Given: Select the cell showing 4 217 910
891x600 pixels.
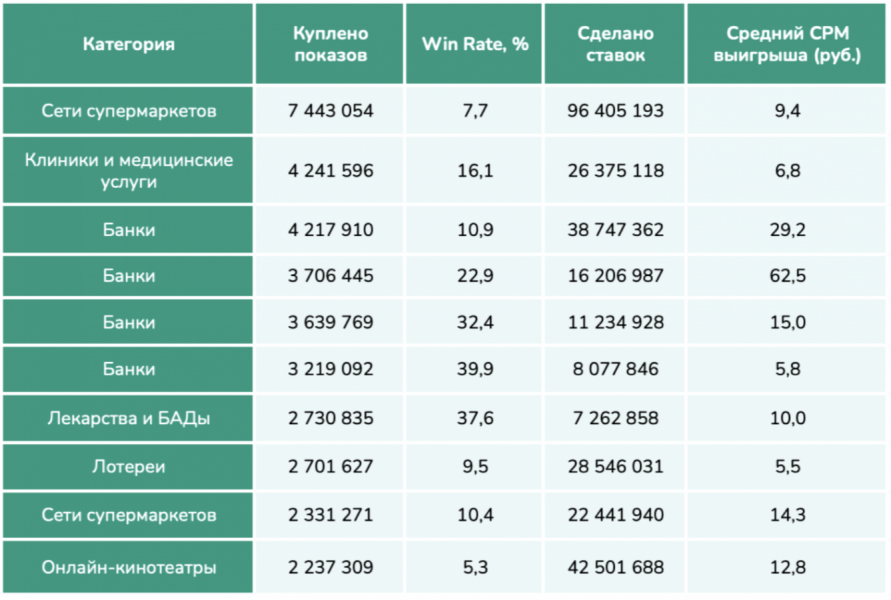Looking at the screenshot, I should pos(329,230).
